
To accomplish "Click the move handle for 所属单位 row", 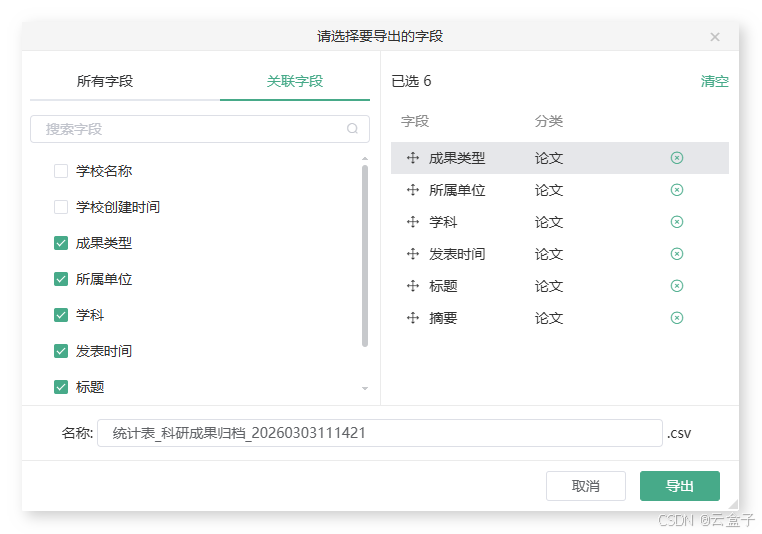I will 413,190.
